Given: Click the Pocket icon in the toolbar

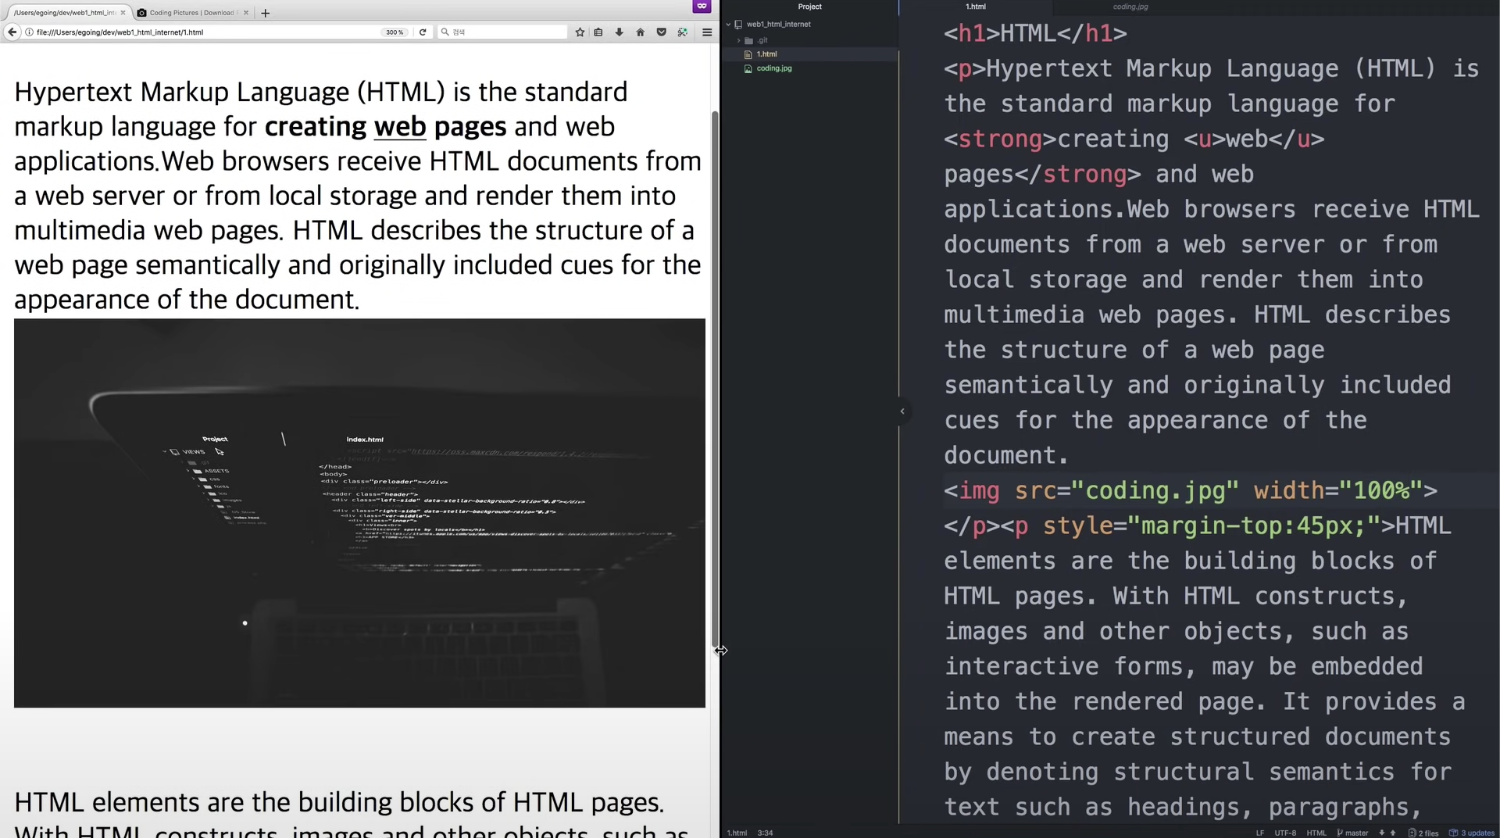Looking at the screenshot, I should tap(661, 32).
